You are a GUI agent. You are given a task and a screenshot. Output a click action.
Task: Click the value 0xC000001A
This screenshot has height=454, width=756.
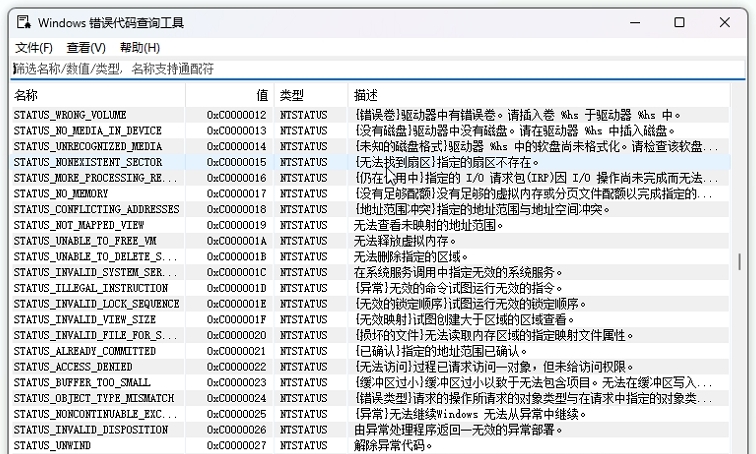coord(236,240)
